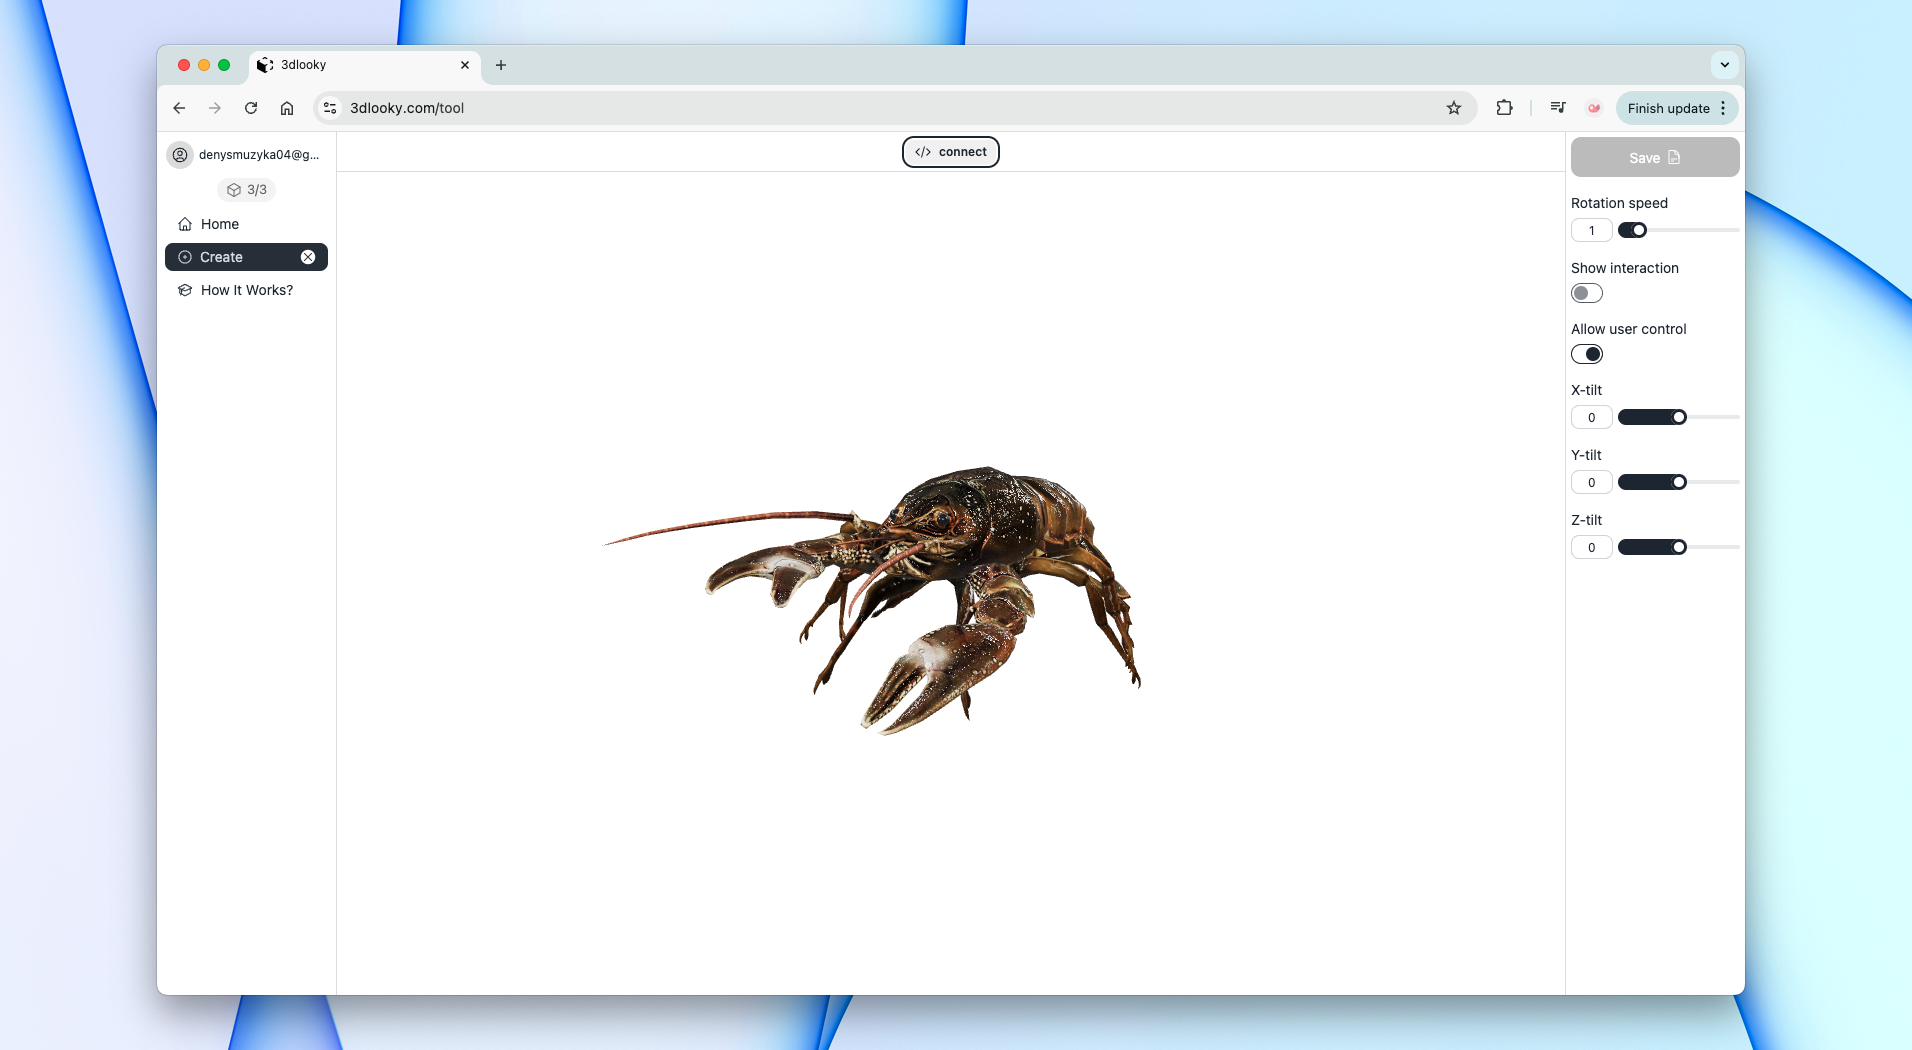Open How It Works? page

(246, 290)
